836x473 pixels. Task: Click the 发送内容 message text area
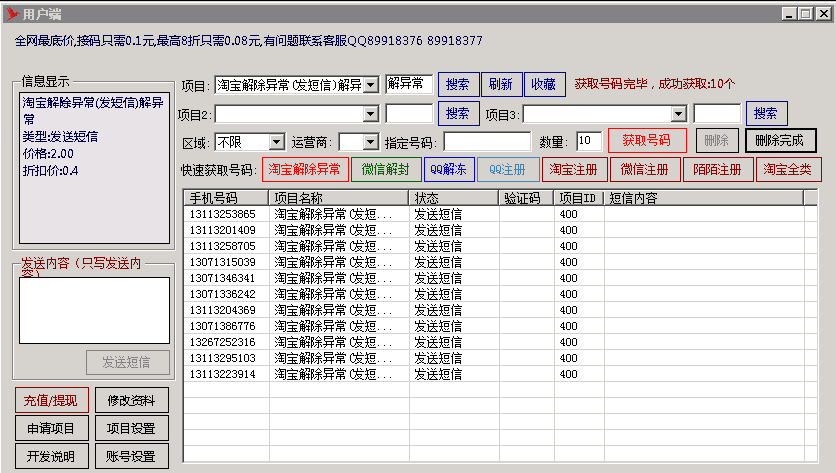pyautogui.click(x=94, y=310)
